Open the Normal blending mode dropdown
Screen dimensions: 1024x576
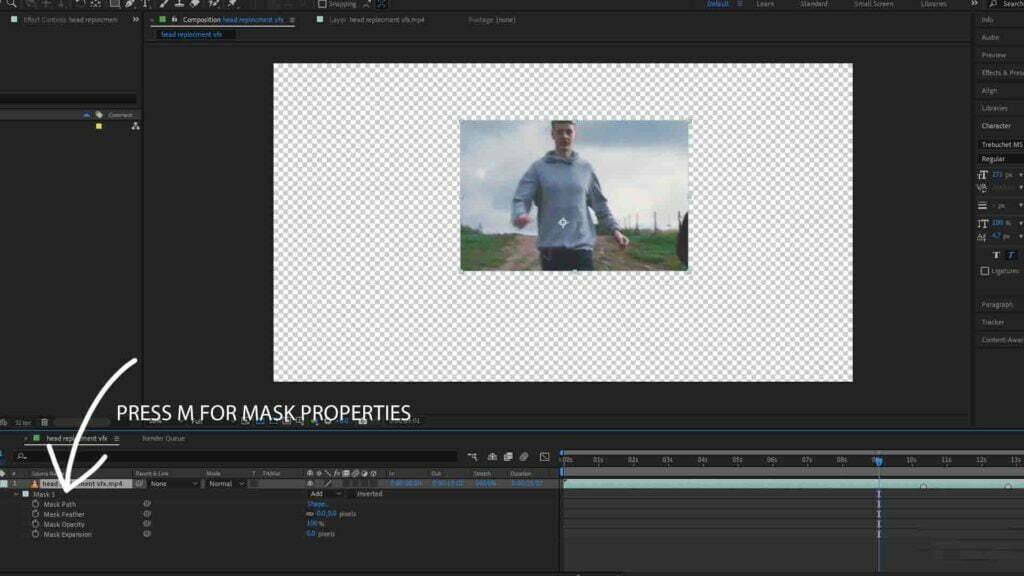click(226, 484)
